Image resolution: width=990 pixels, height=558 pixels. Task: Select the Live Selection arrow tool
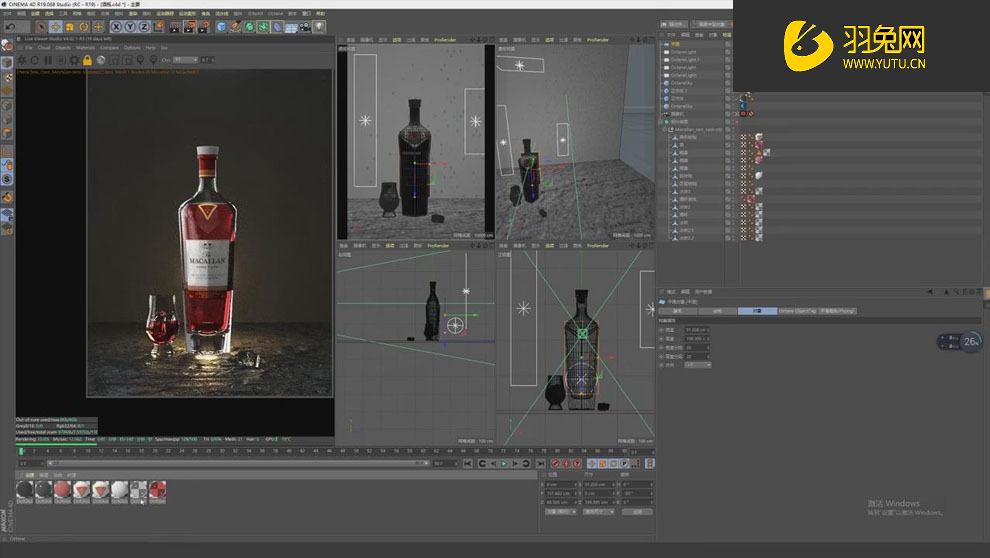42,27
